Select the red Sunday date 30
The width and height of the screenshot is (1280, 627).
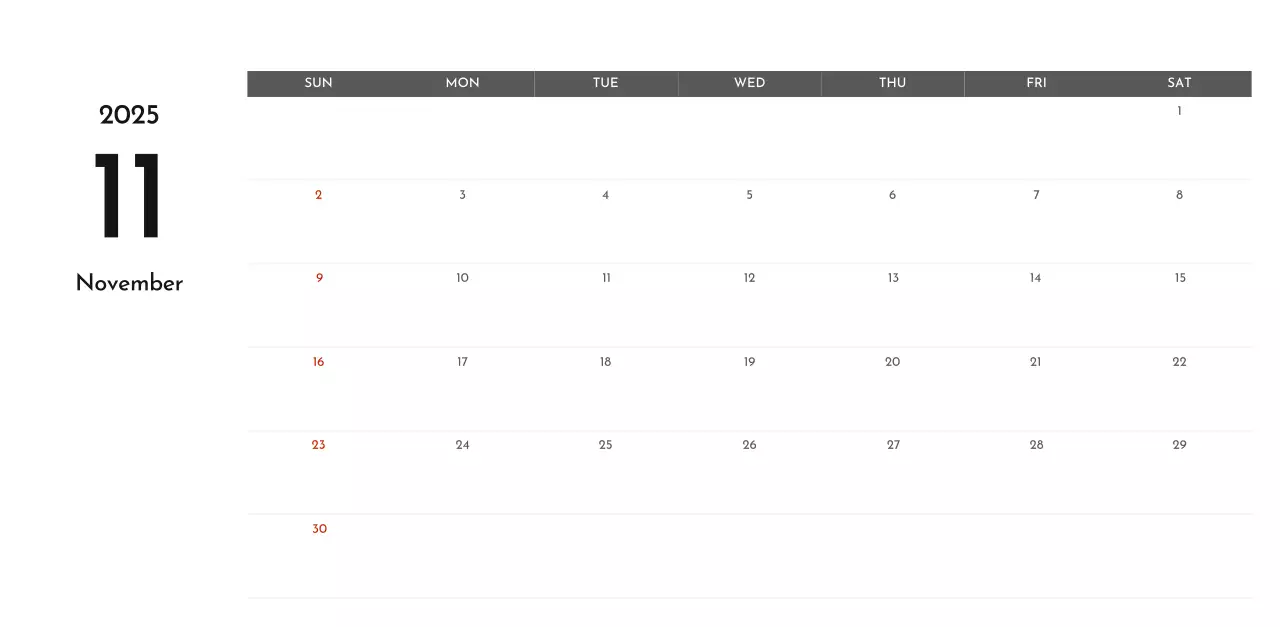click(x=319, y=529)
